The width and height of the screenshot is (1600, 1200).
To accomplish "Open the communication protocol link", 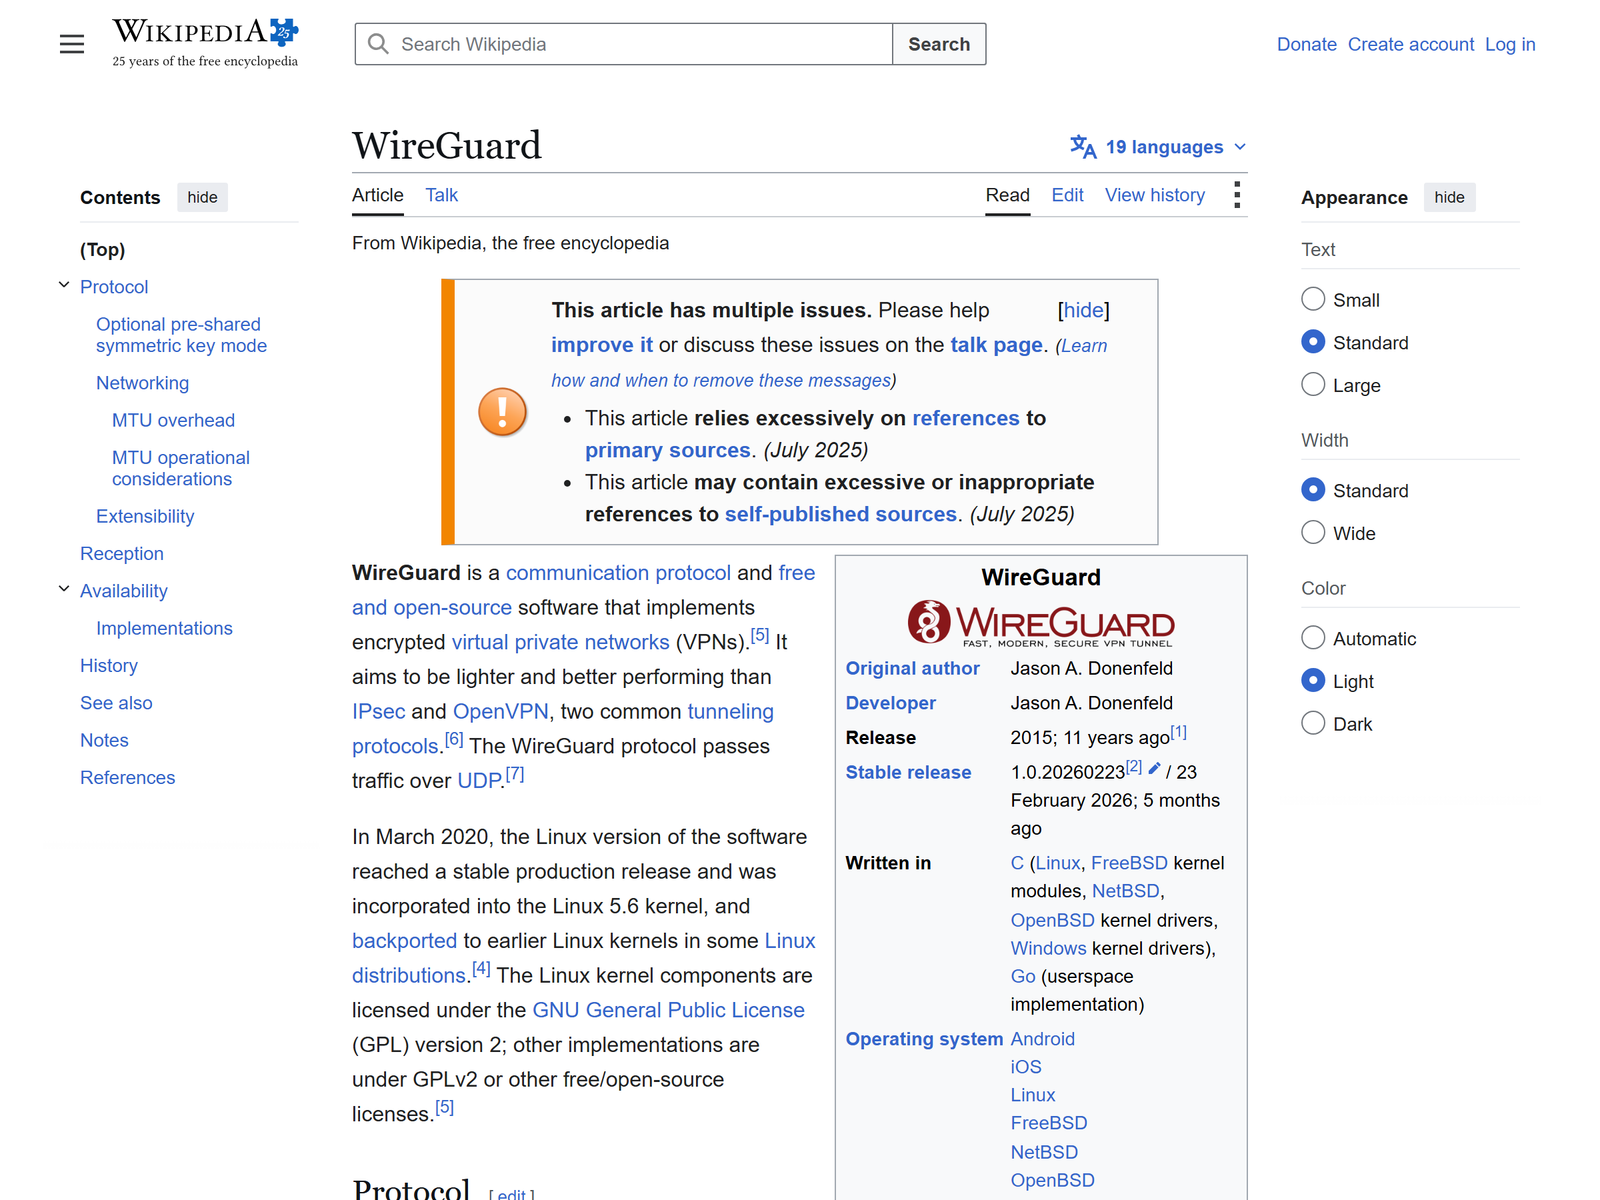I will [x=618, y=573].
